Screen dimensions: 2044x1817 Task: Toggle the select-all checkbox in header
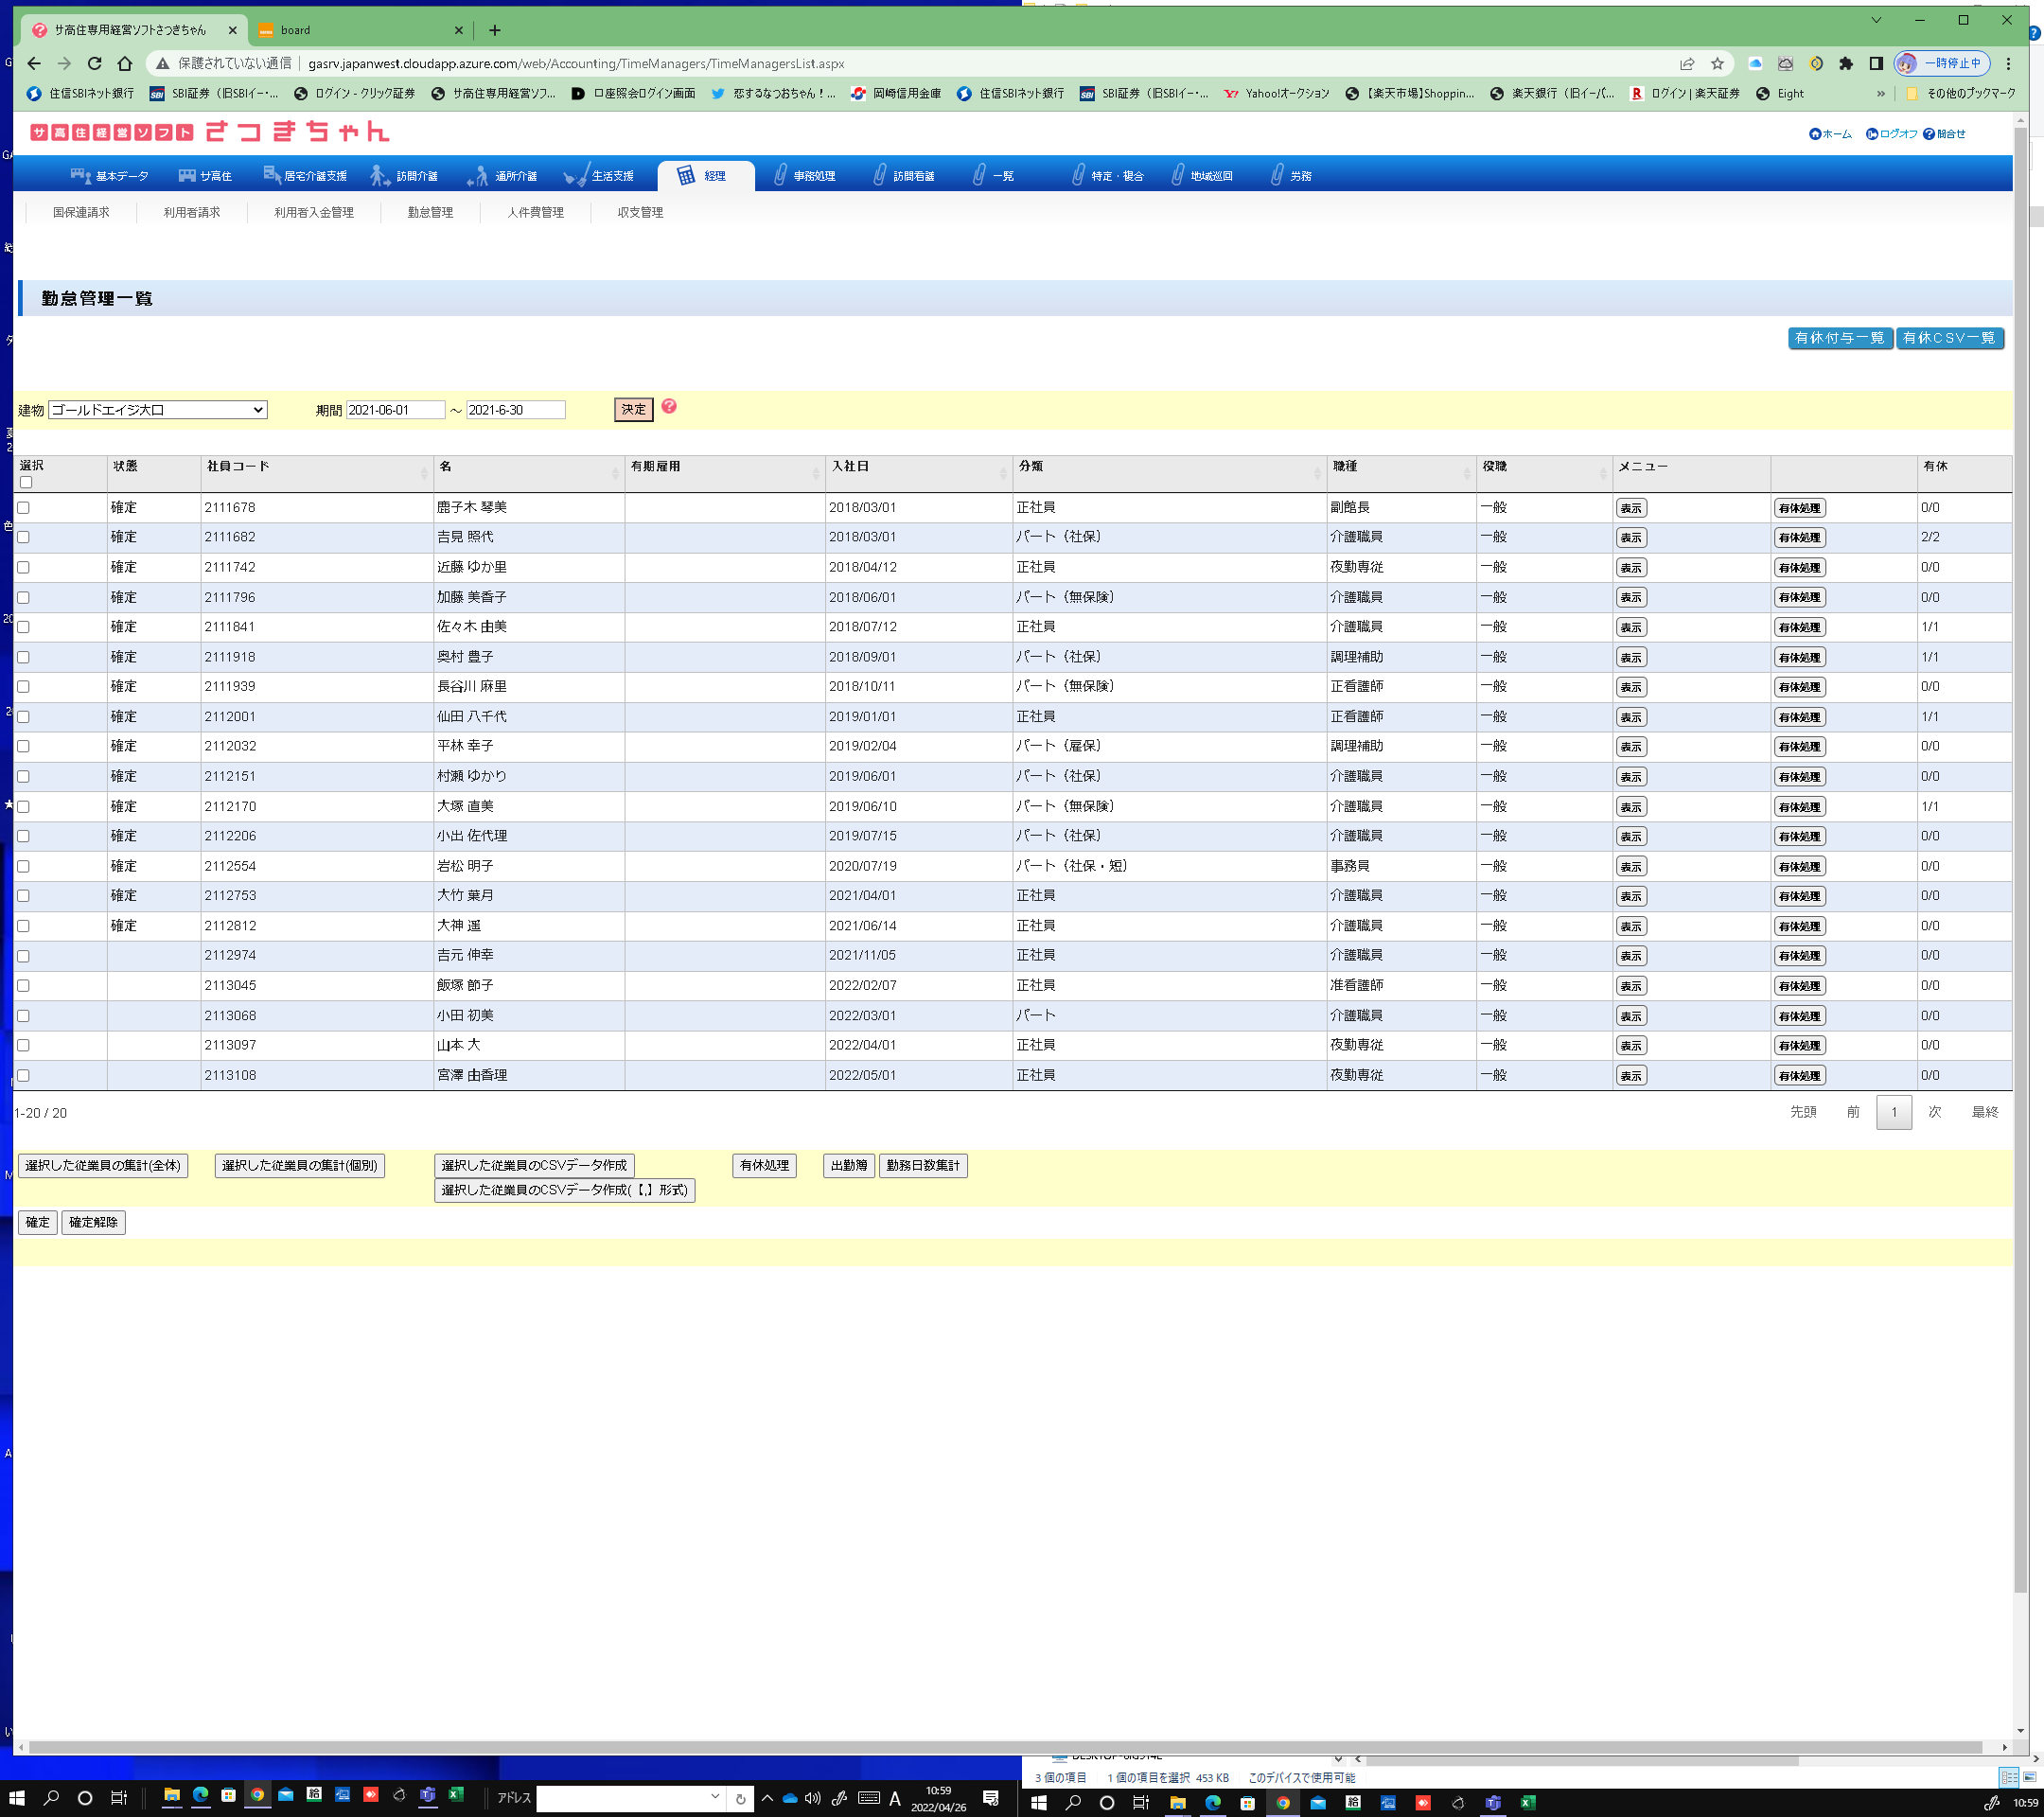[26, 482]
